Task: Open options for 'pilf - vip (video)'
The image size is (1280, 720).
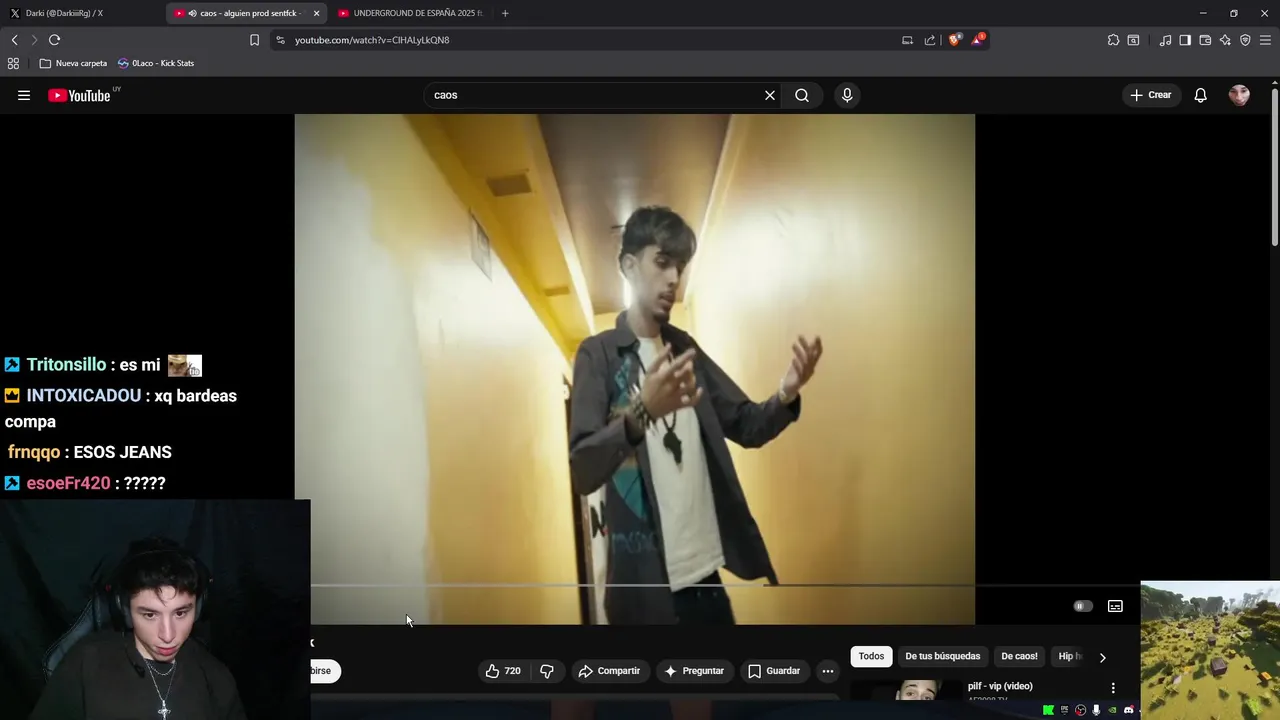Action: pyautogui.click(x=1113, y=688)
